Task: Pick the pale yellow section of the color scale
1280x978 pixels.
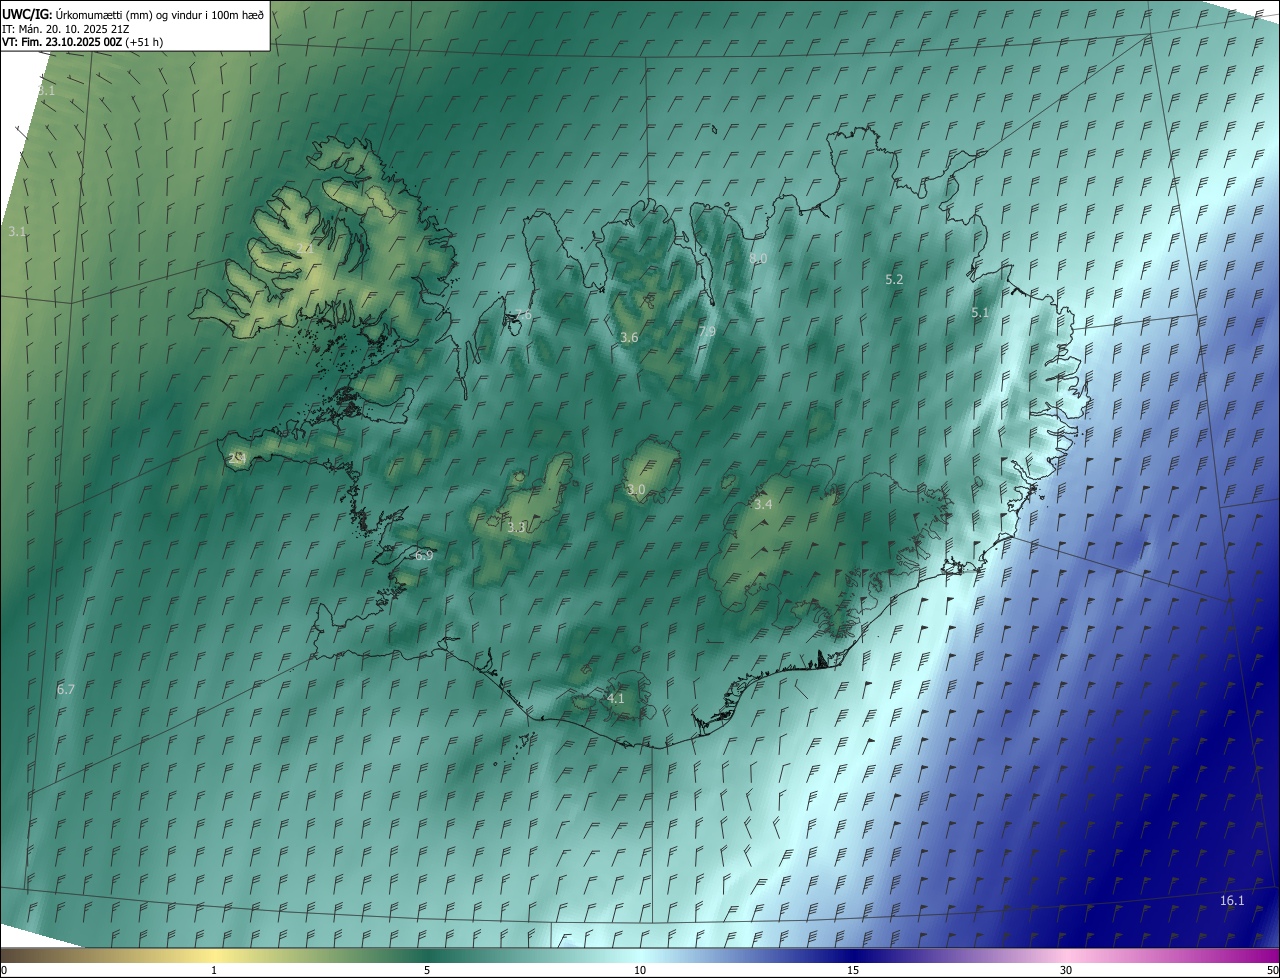Action: point(215,956)
